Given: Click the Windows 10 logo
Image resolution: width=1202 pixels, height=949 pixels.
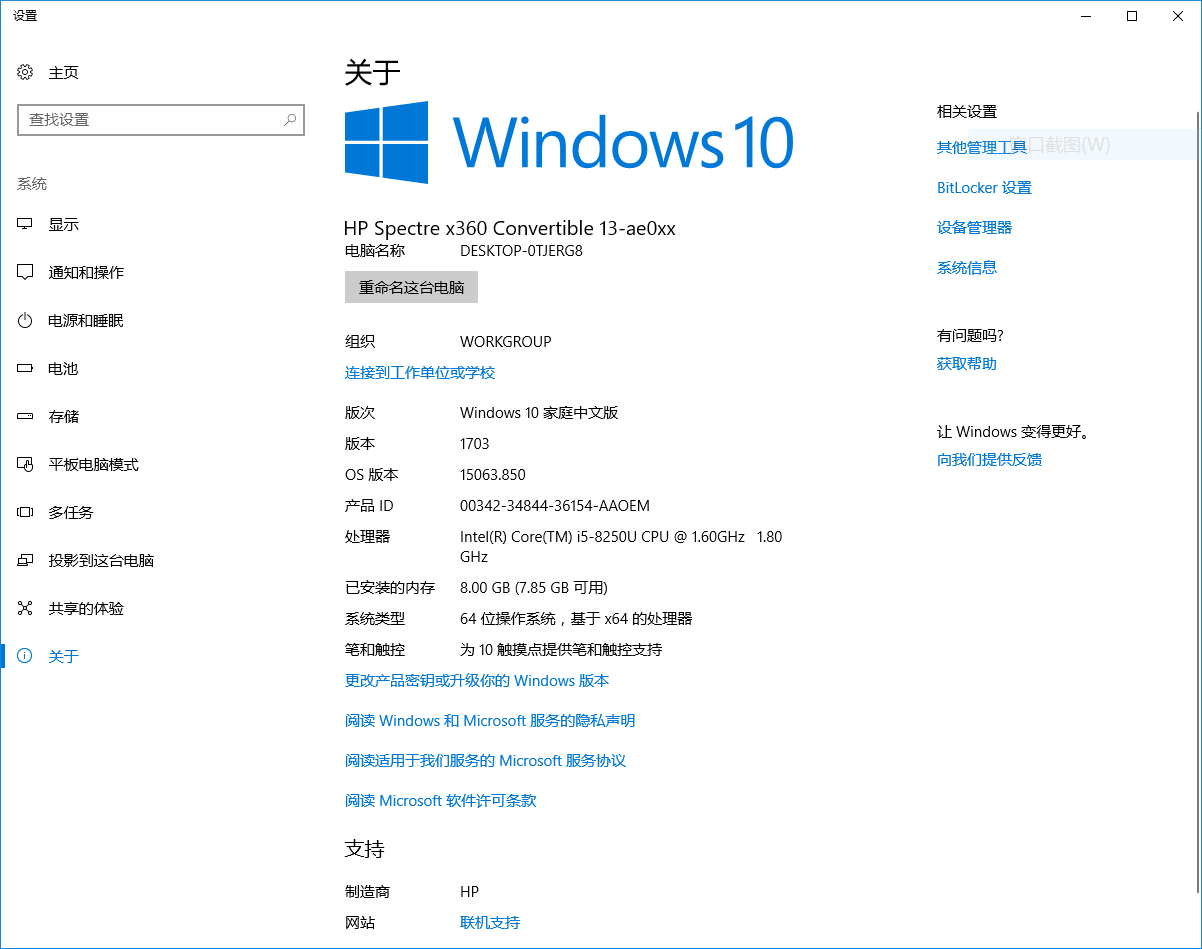Looking at the screenshot, I should coord(569,142).
